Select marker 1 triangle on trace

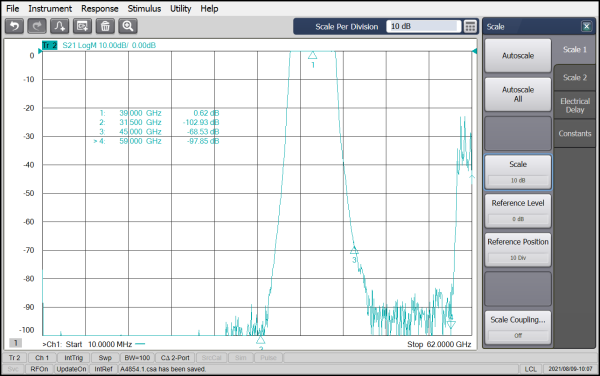click(313, 55)
